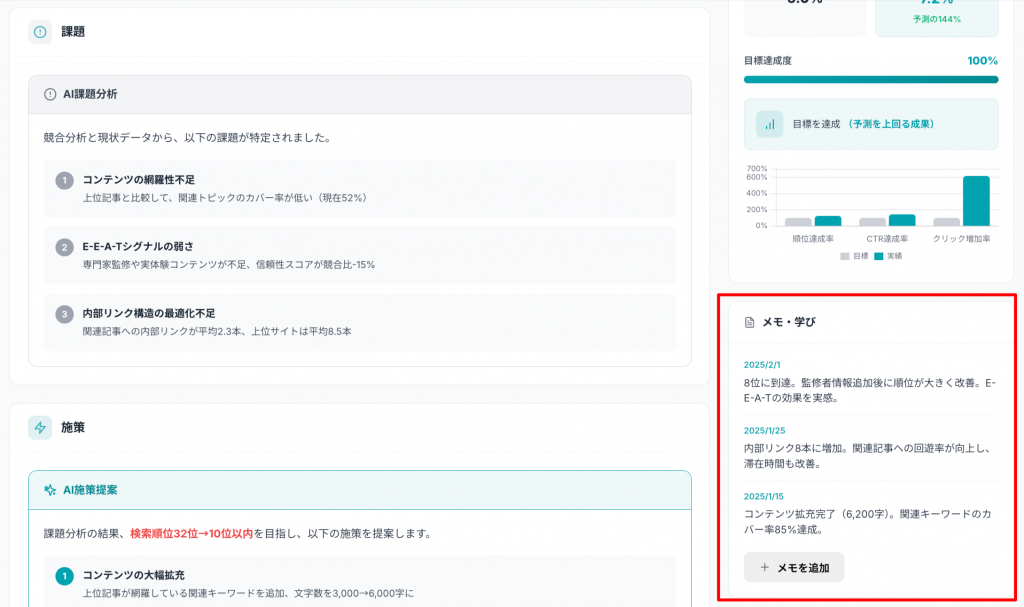Open the 2025/2/1 memo entry
Image resolution: width=1024 pixels, height=607 pixels.
(870, 382)
